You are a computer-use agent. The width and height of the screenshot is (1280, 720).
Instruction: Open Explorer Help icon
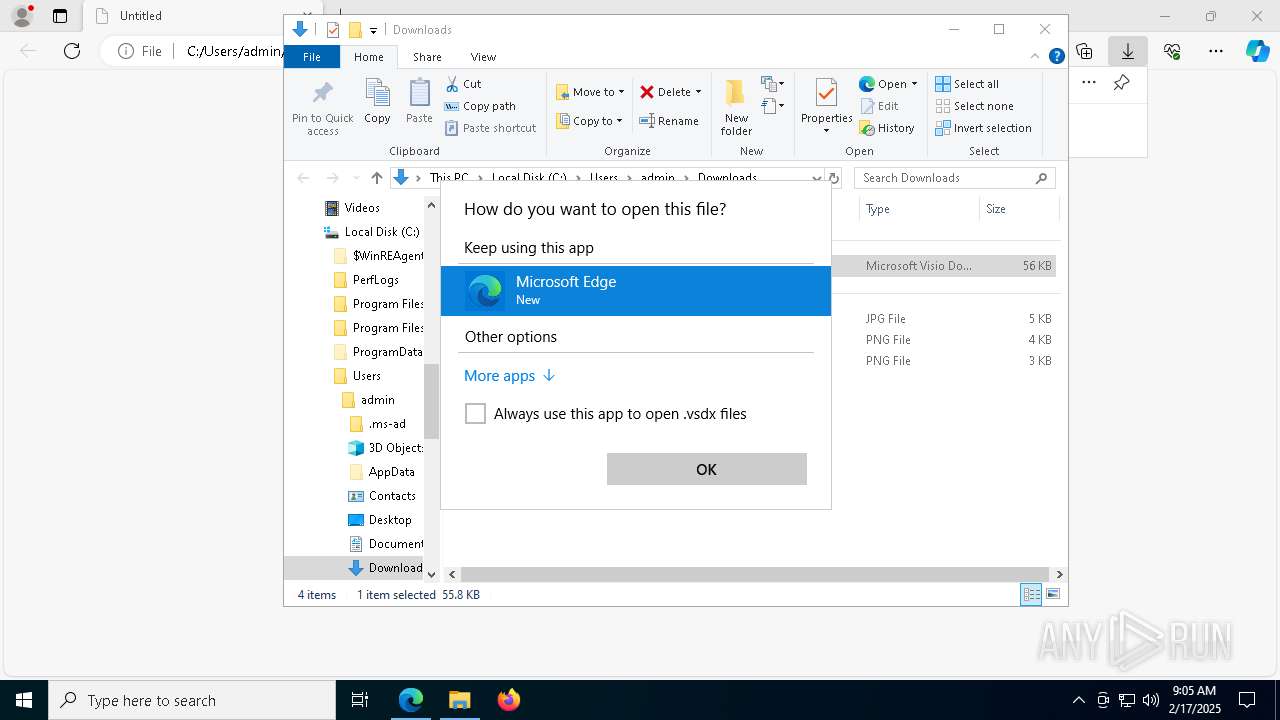point(1056,57)
